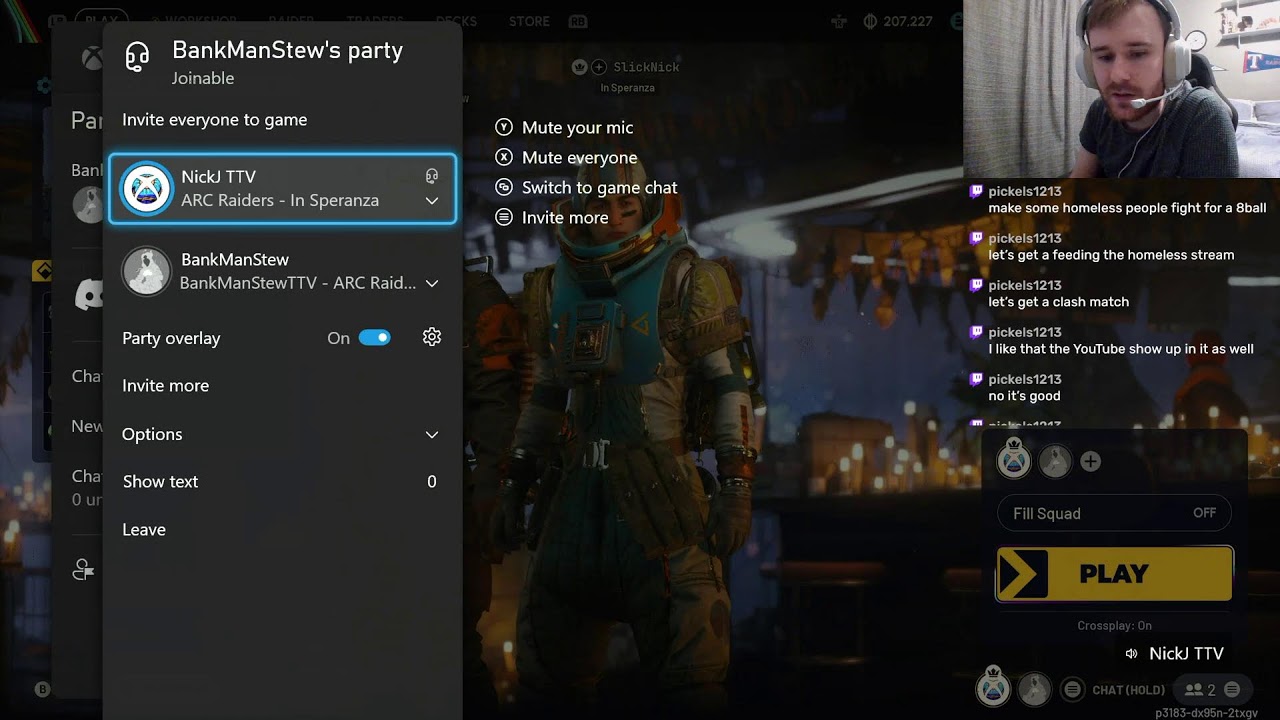Click the 'let's get a clash match' message

[x=1058, y=302]
